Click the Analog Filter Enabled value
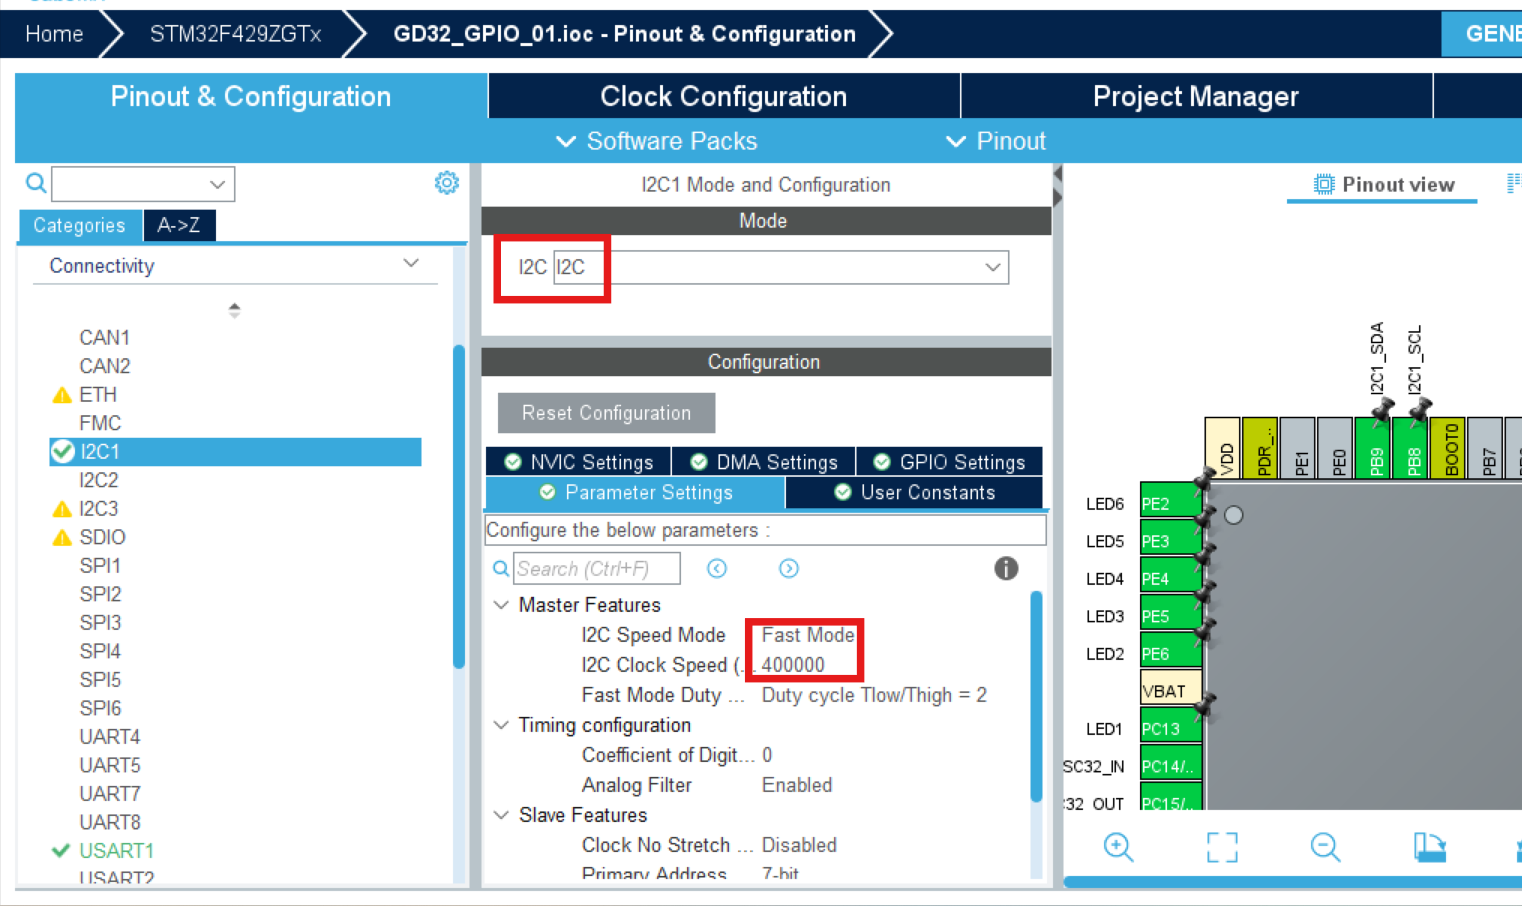Image resolution: width=1522 pixels, height=906 pixels. point(797,785)
